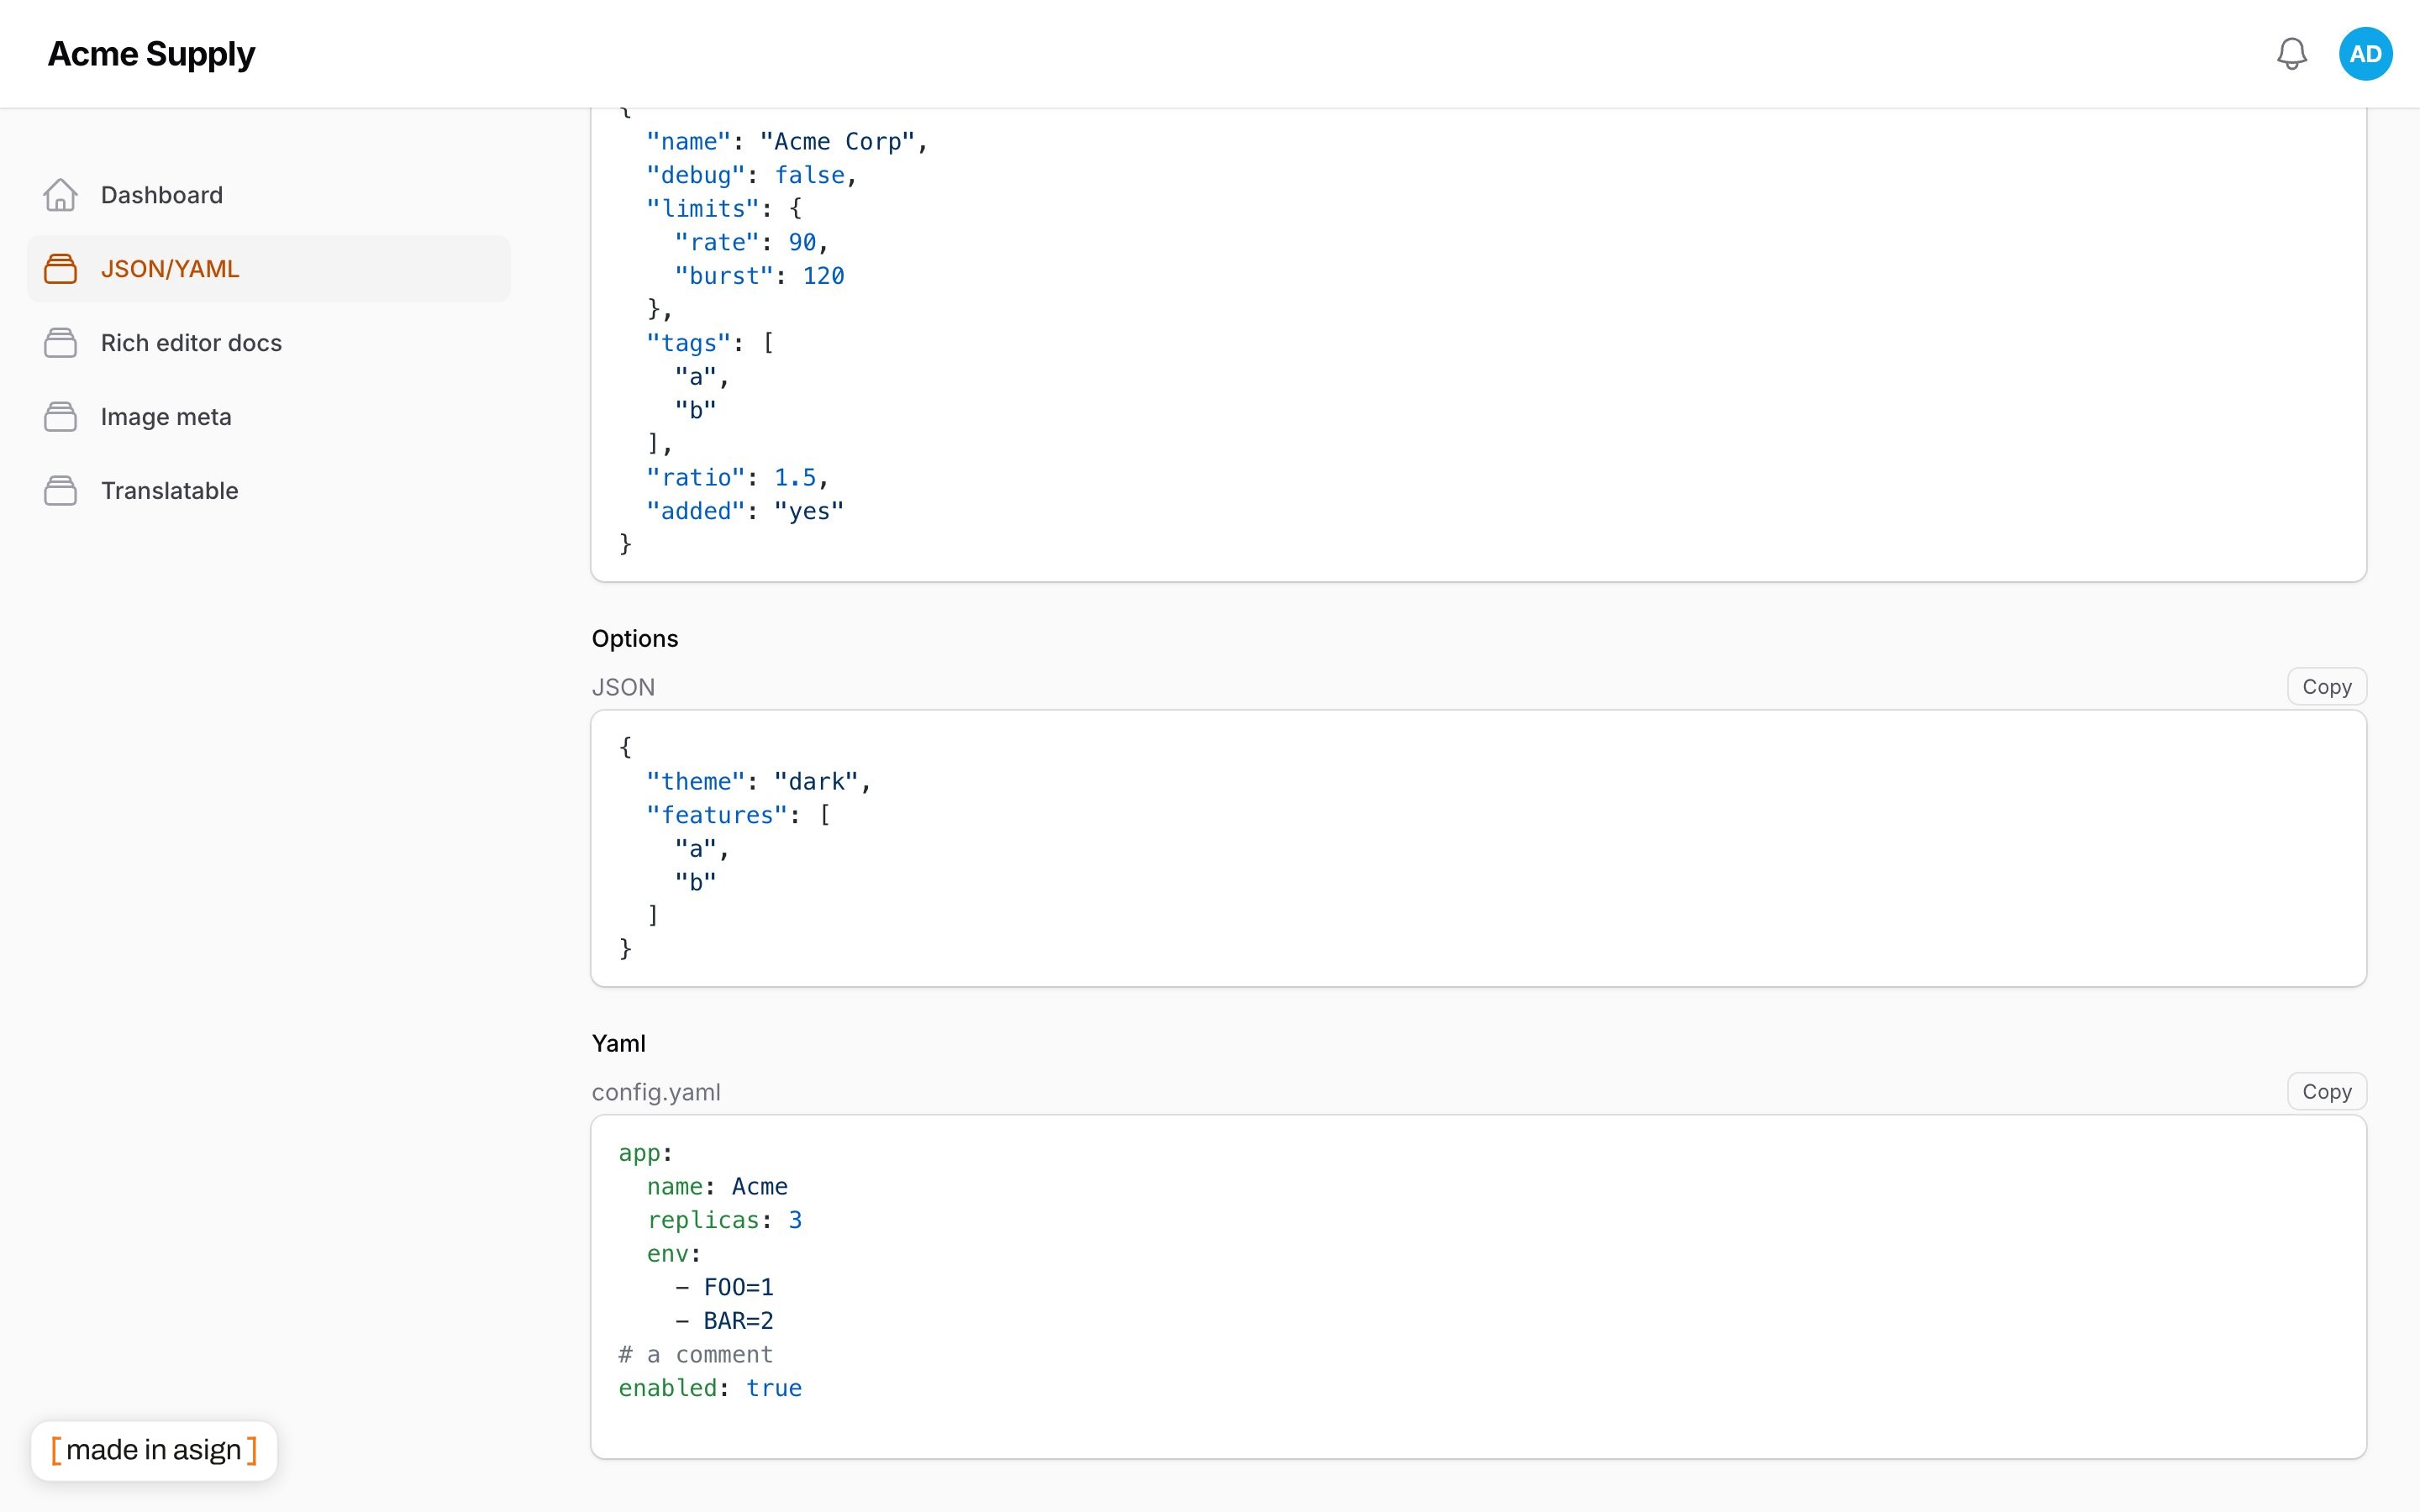Click the Yaml section heading
This screenshot has height=1512, width=2420.
click(619, 1044)
